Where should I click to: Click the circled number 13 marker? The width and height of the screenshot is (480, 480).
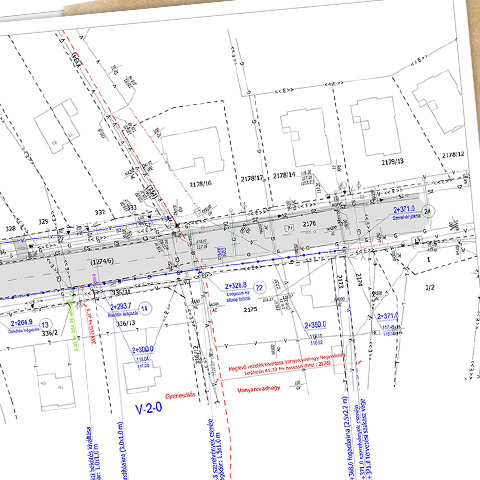45,325
